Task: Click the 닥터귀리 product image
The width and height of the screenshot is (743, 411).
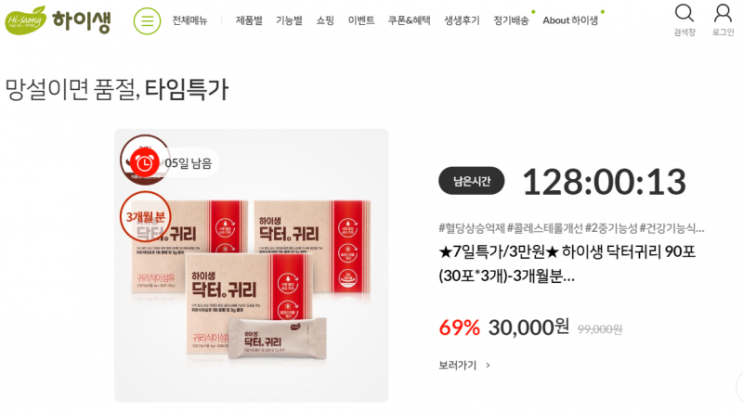Action: coord(251,265)
